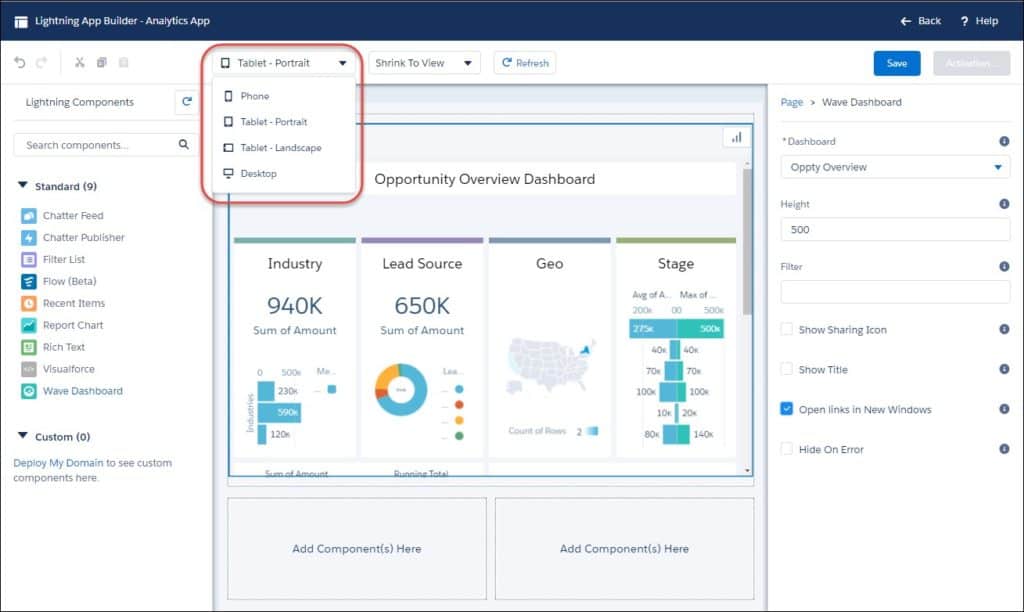Select the Filter List component icon
The image size is (1024, 612).
coord(29,259)
